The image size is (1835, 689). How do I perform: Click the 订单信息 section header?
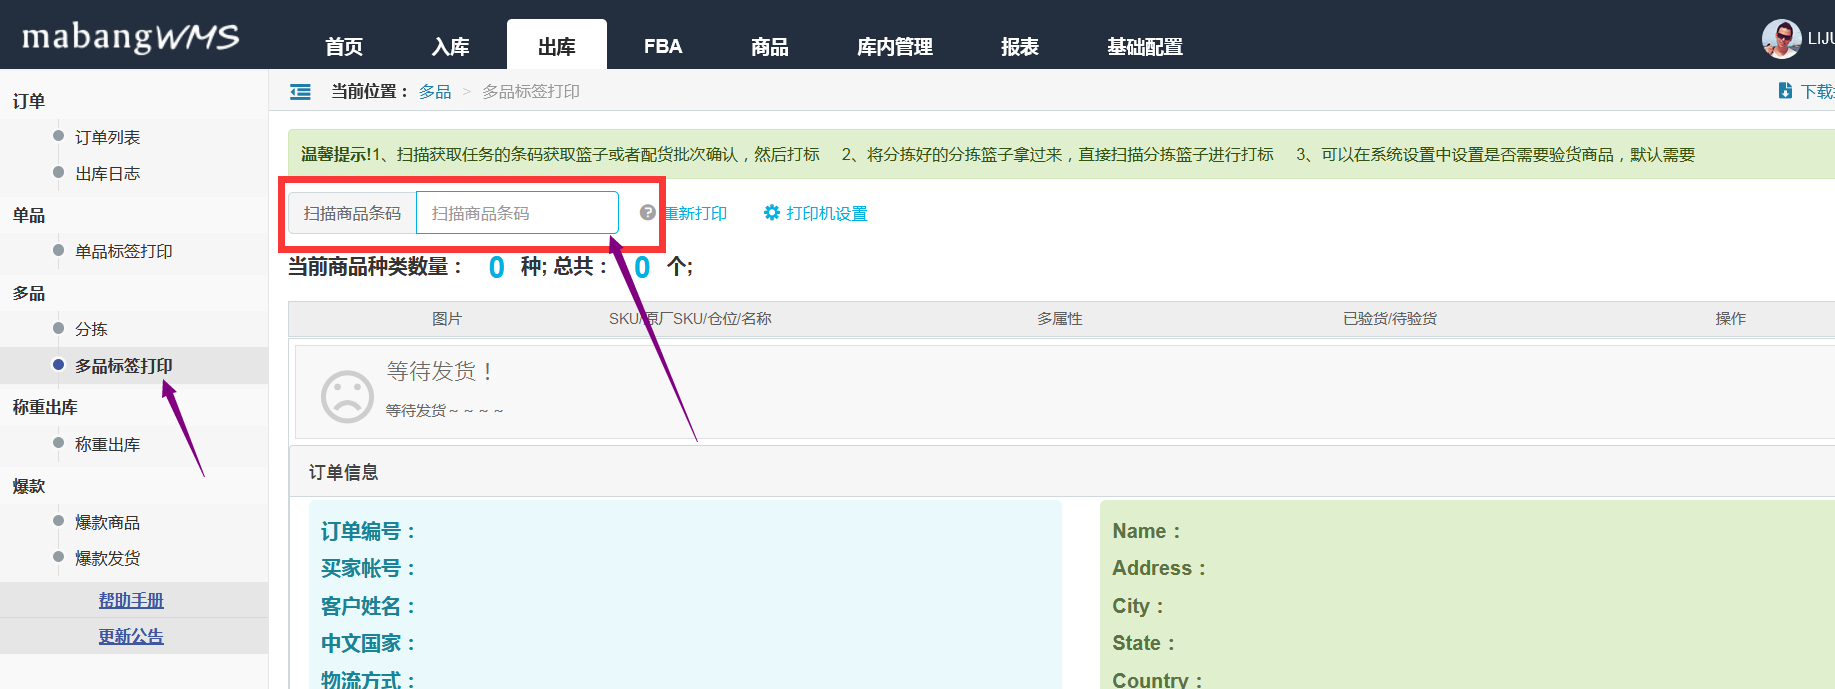click(x=343, y=472)
